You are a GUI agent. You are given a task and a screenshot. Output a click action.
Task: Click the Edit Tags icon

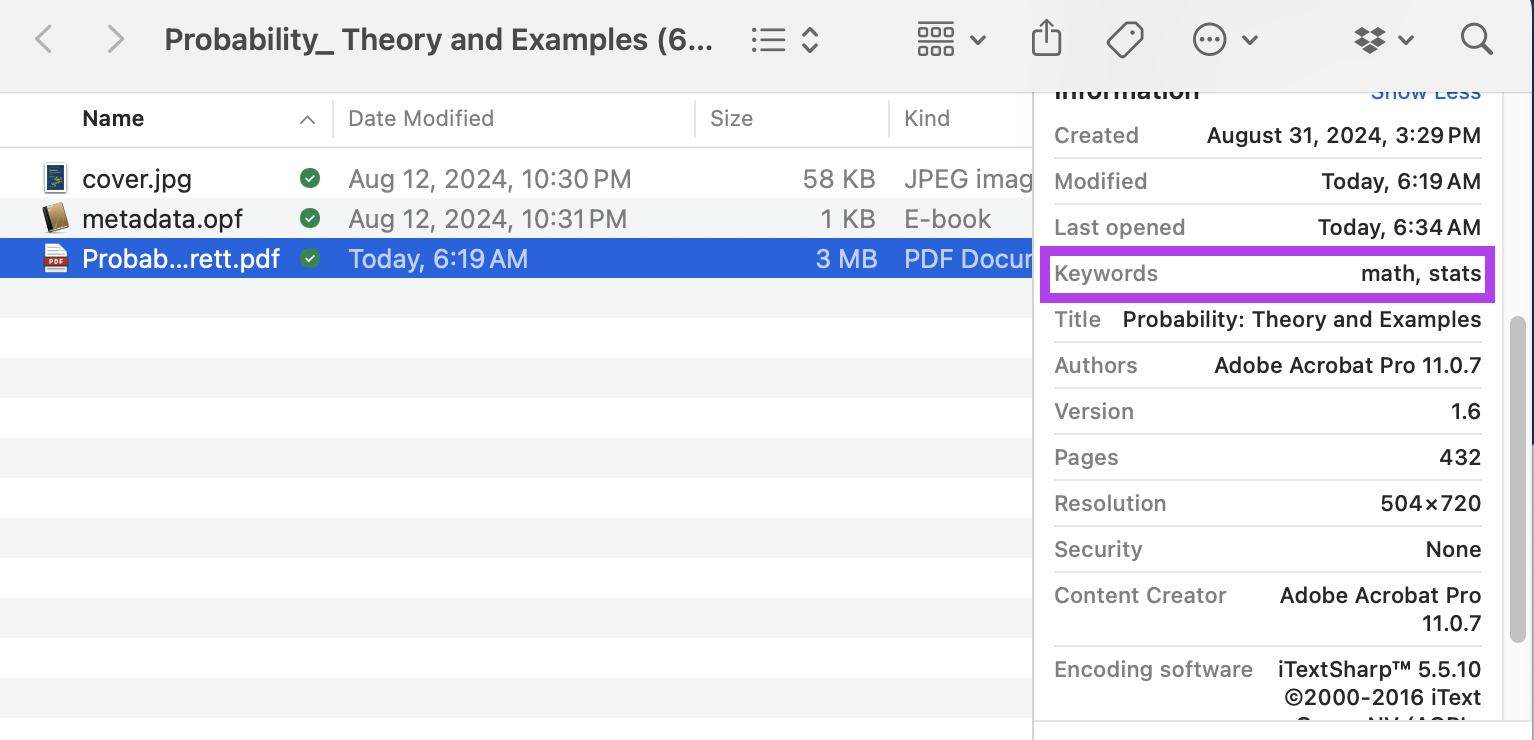[1125, 40]
